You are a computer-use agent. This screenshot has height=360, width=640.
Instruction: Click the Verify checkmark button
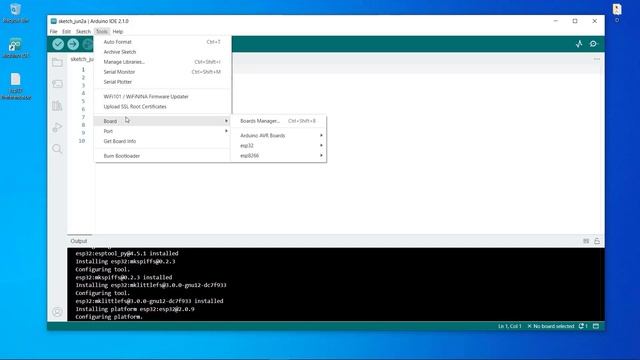(x=58, y=44)
